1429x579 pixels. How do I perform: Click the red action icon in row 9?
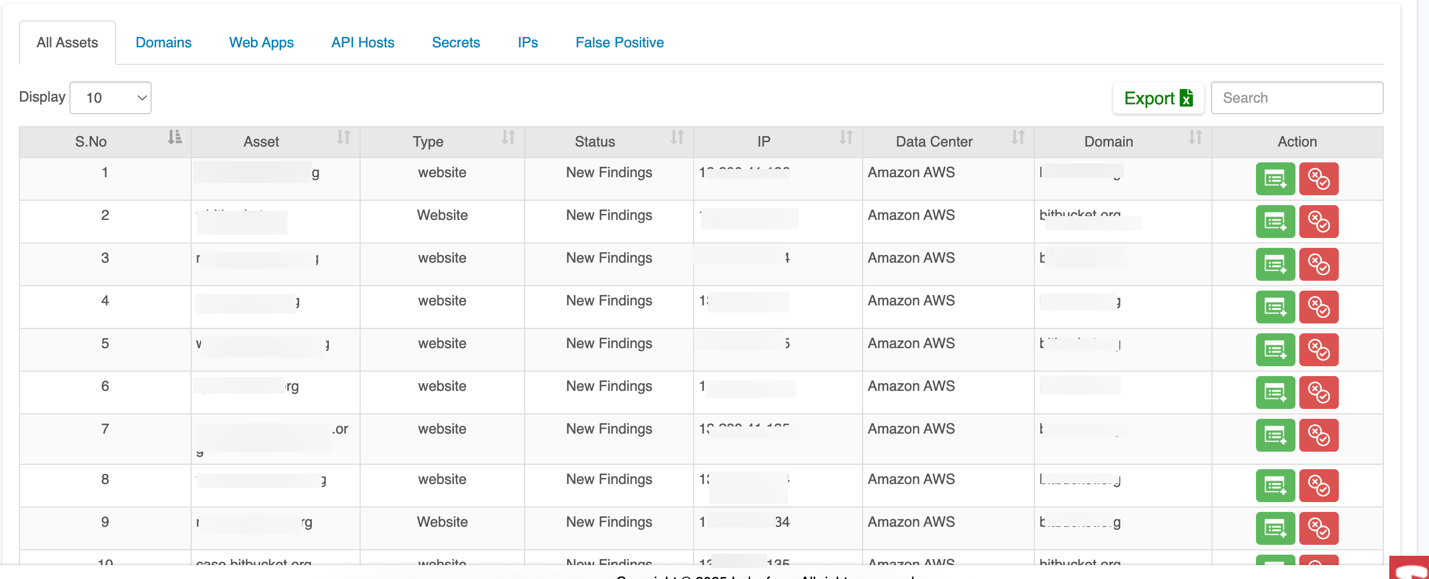(1319, 528)
